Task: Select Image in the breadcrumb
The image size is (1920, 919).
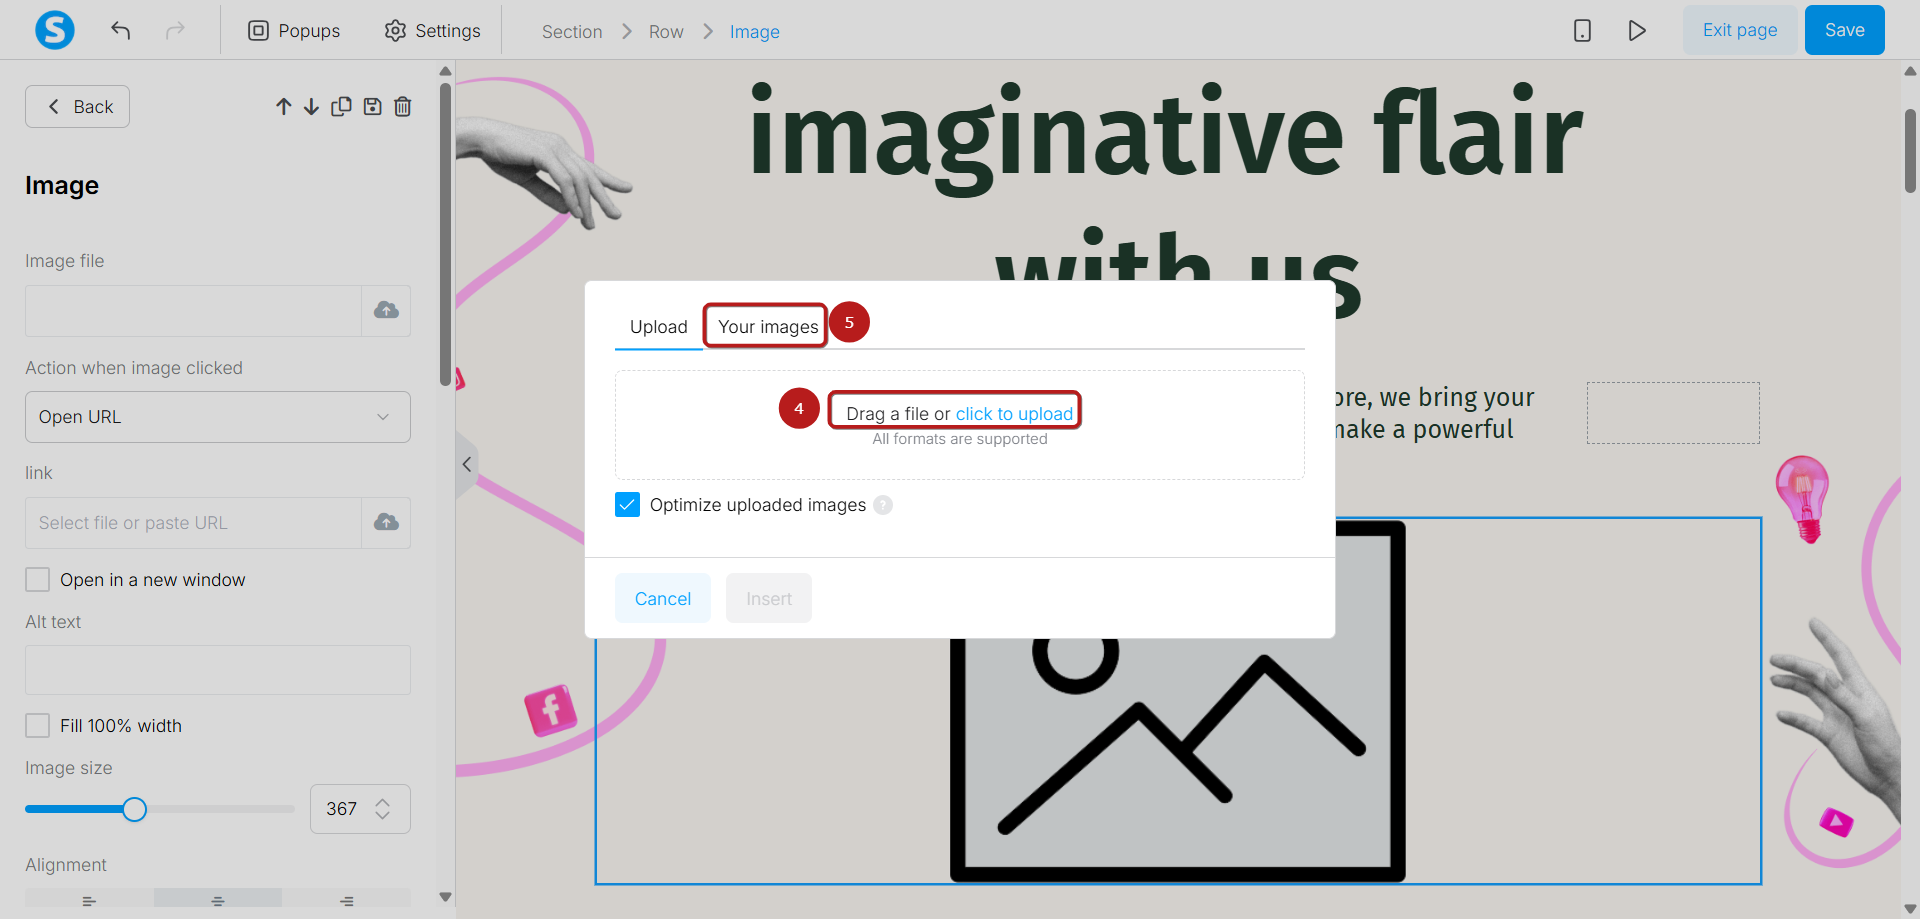Action: pos(755,32)
